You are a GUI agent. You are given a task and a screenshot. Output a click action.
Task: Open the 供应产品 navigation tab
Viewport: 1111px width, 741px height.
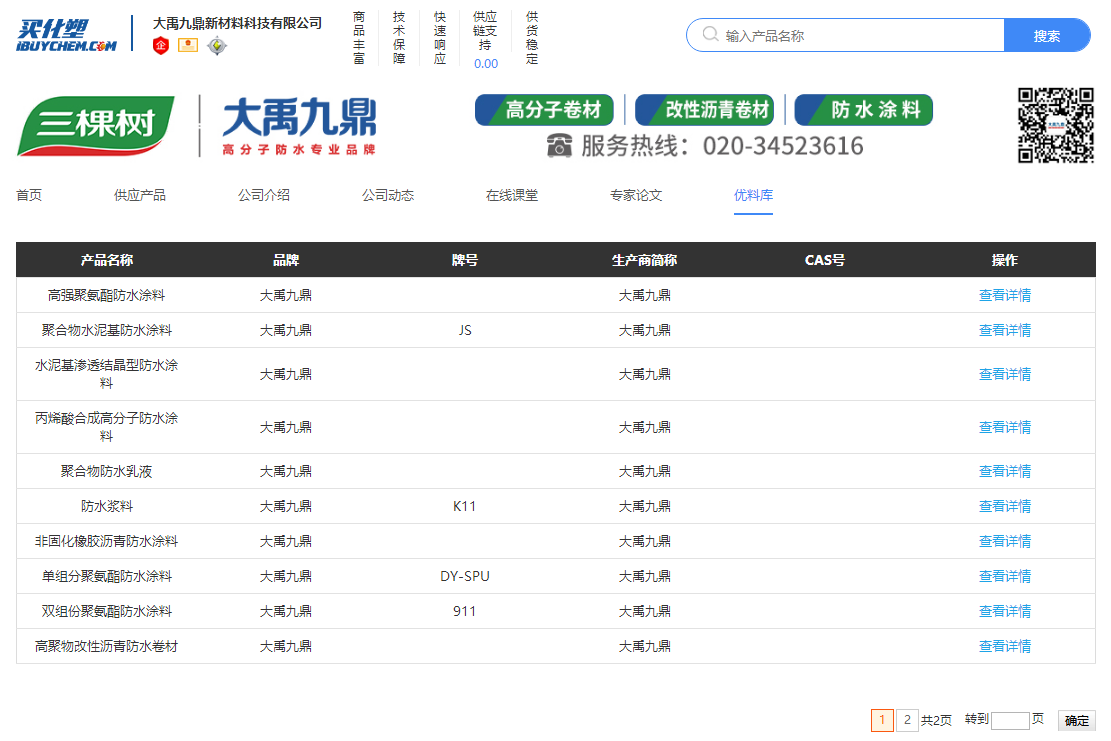[140, 195]
